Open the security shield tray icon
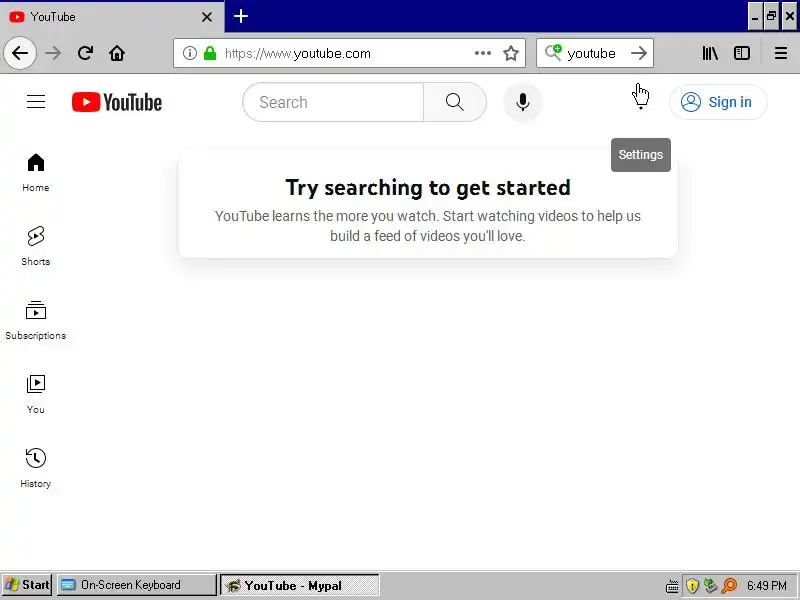Viewport: 800px width, 600px height. pyautogui.click(x=692, y=586)
